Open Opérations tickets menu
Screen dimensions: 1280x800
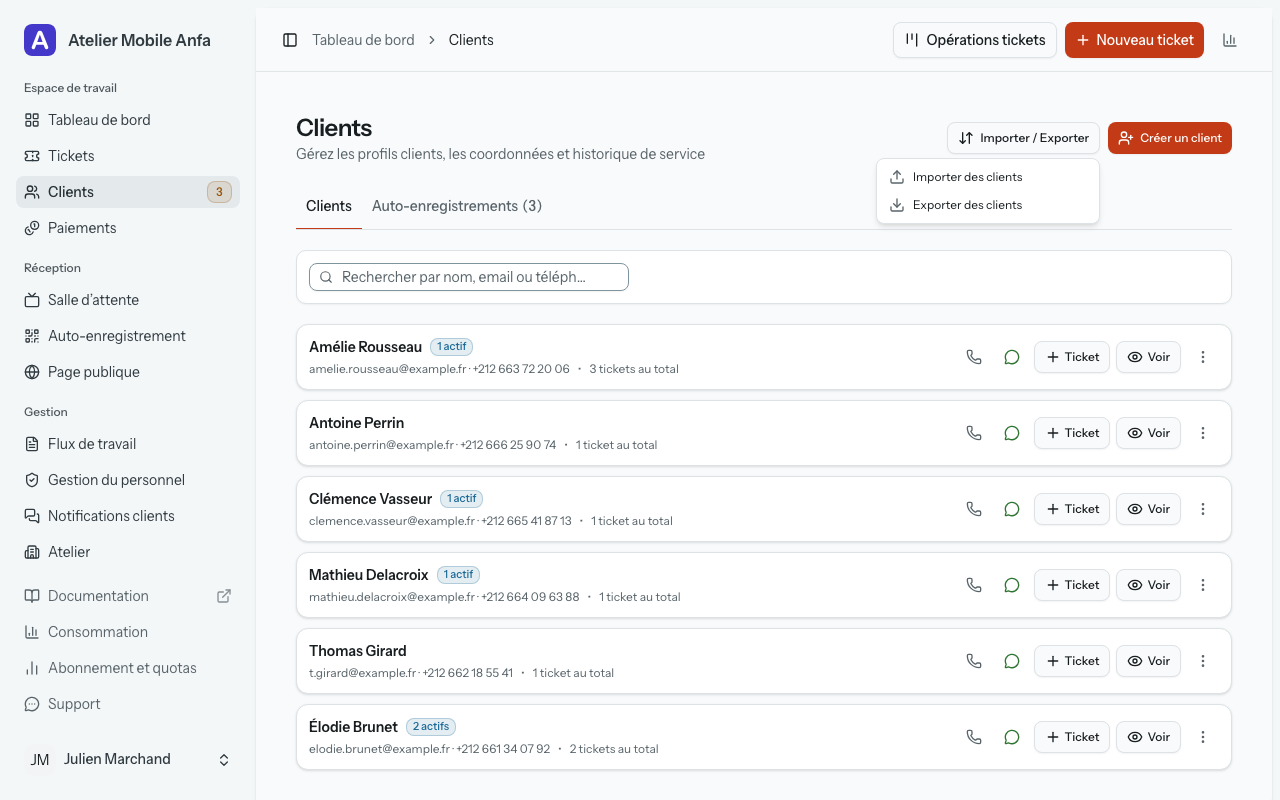[x=975, y=40]
